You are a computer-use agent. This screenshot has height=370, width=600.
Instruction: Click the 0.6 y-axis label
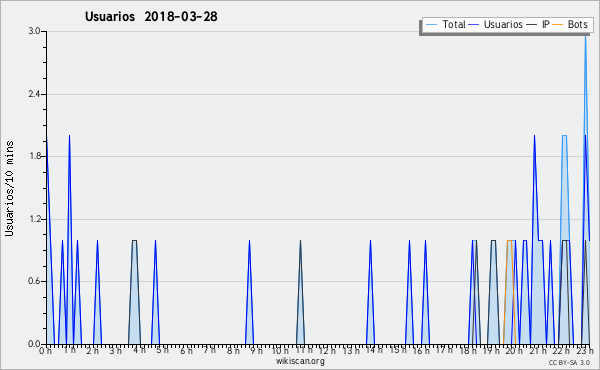coord(34,281)
